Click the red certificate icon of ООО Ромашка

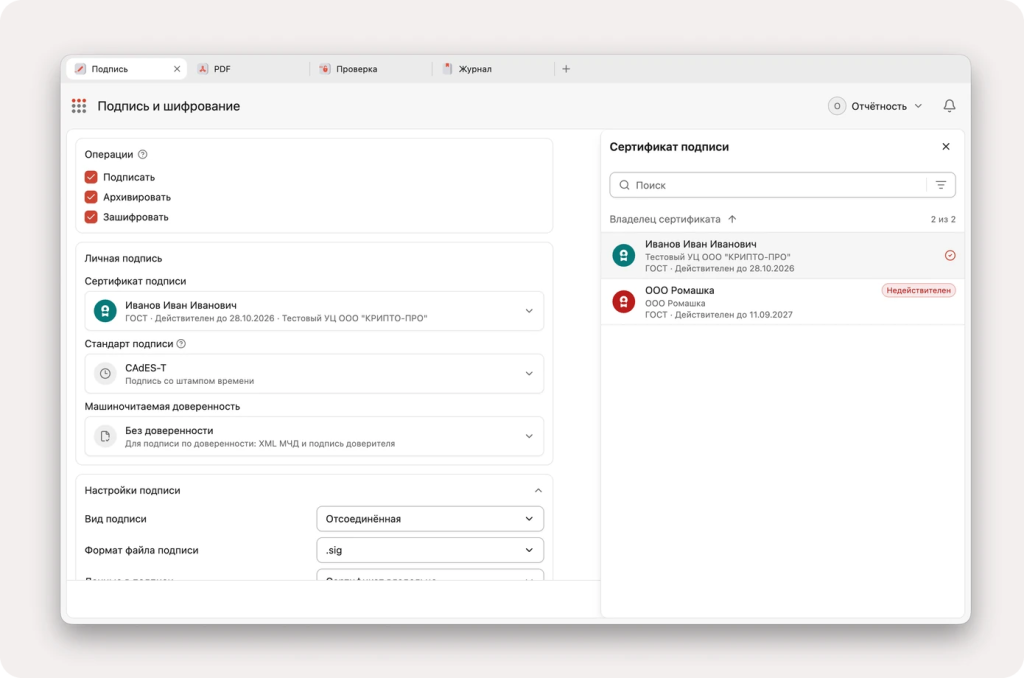click(624, 302)
